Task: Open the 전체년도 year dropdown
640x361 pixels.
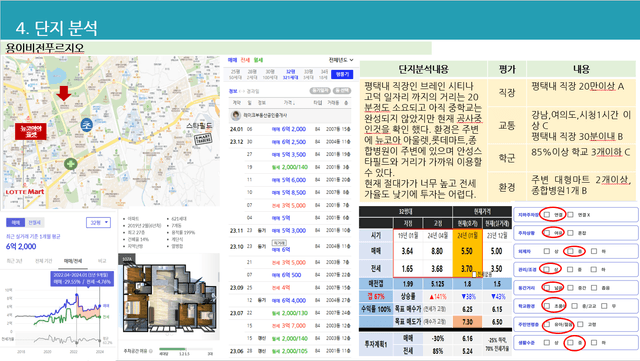Action: 341,60
